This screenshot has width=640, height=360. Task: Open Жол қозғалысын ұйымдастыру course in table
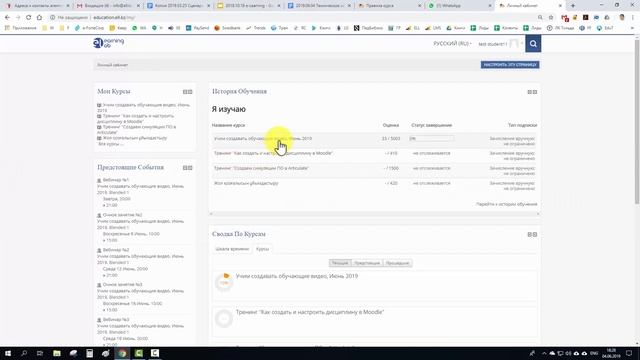(x=246, y=183)
